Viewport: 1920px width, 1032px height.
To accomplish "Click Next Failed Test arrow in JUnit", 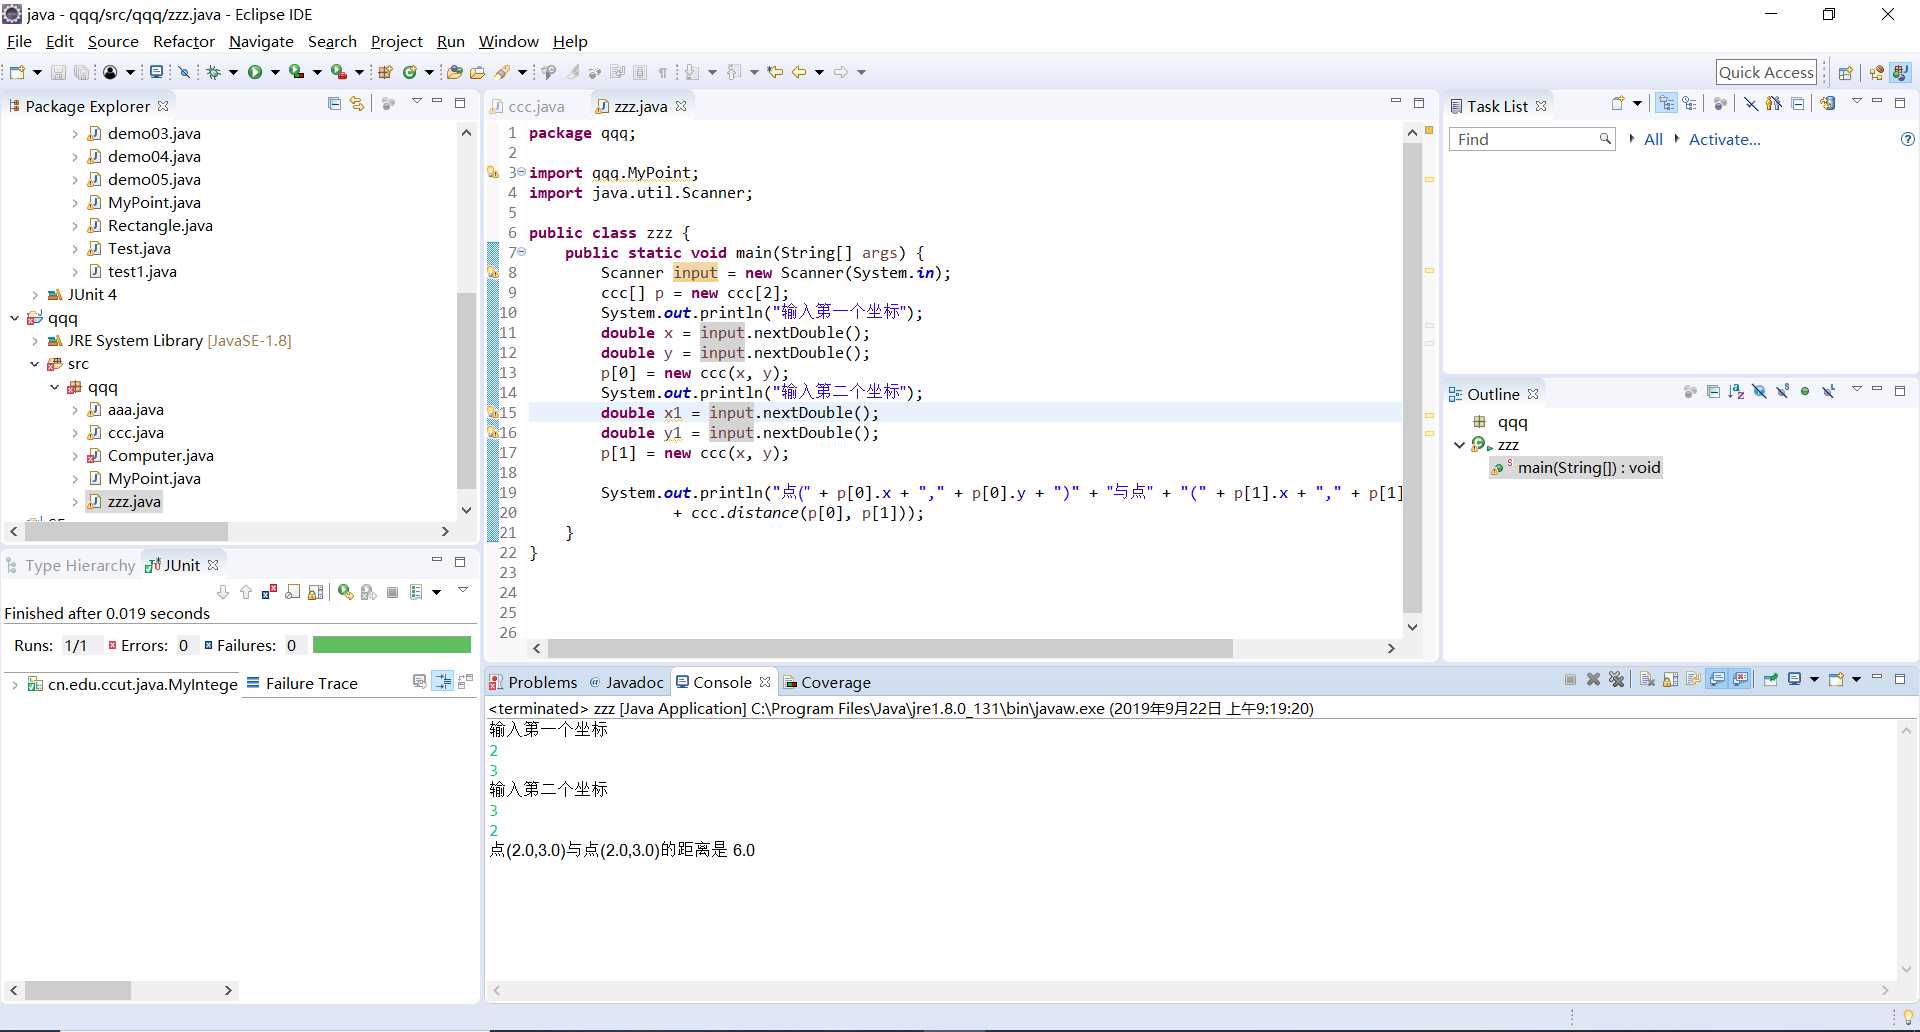I will (x=223, y=592).
